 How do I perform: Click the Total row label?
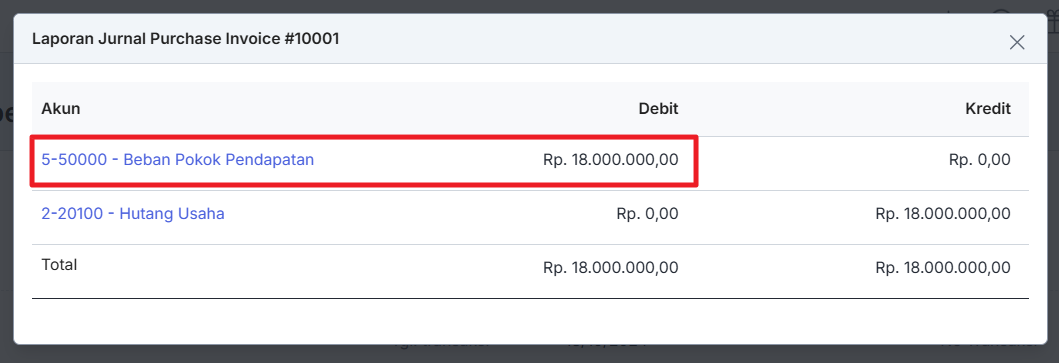click(x=59, y=265)
